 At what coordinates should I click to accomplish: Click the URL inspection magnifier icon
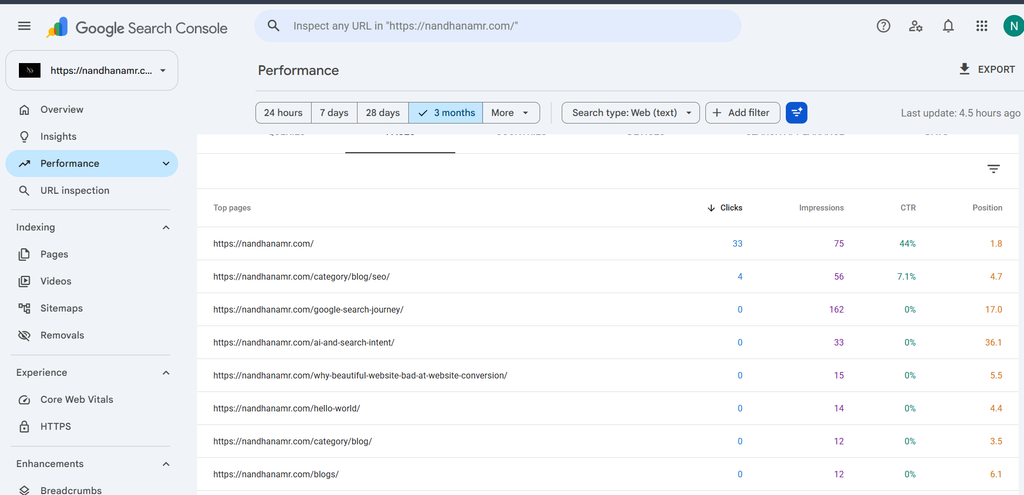click(24, 191)
